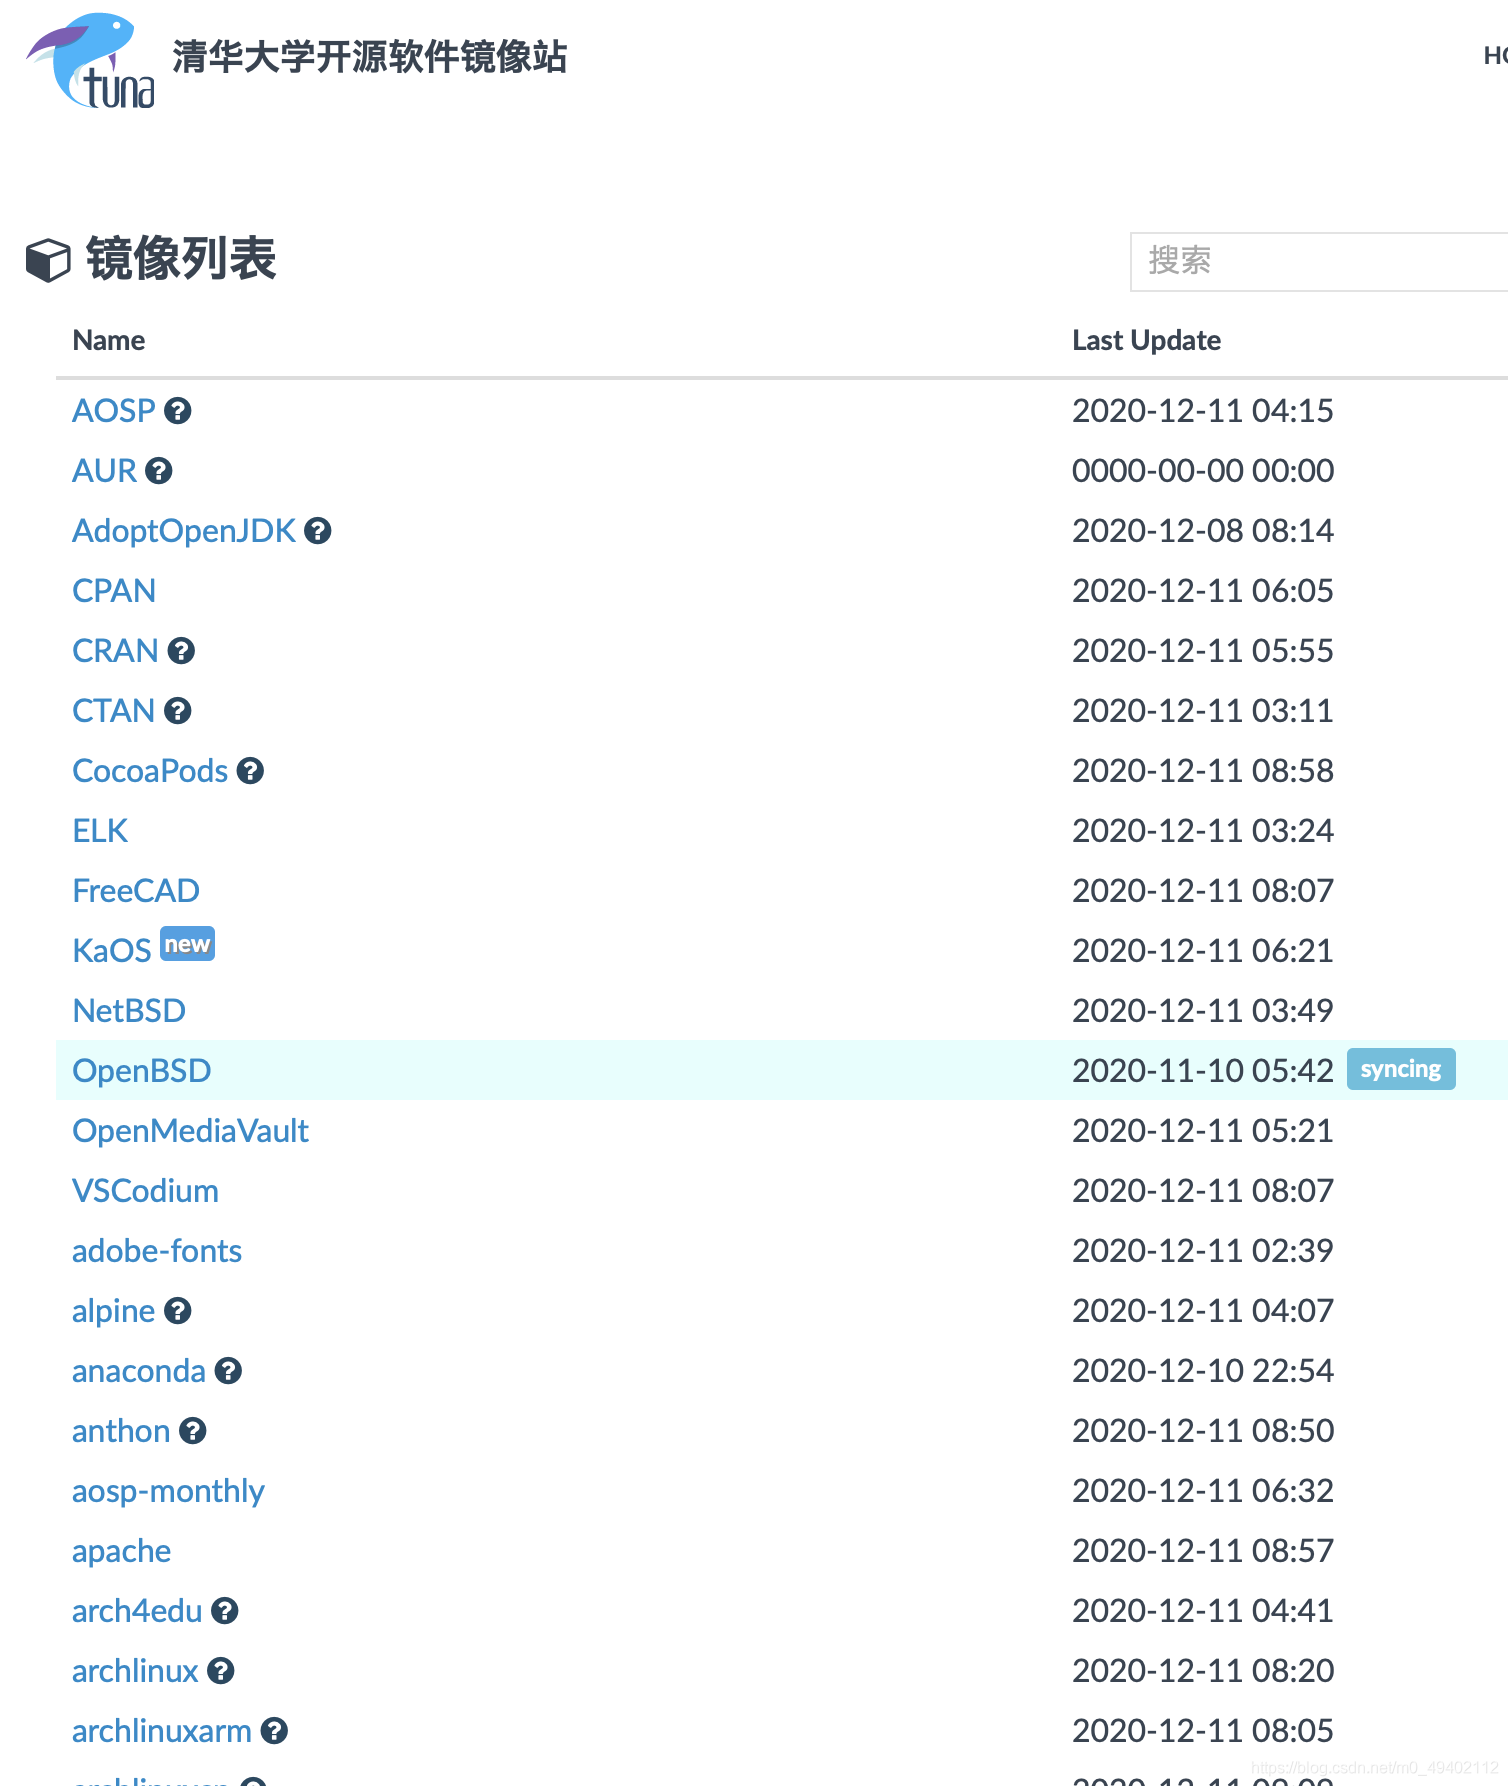Open help icon next to AOSP

178,411
